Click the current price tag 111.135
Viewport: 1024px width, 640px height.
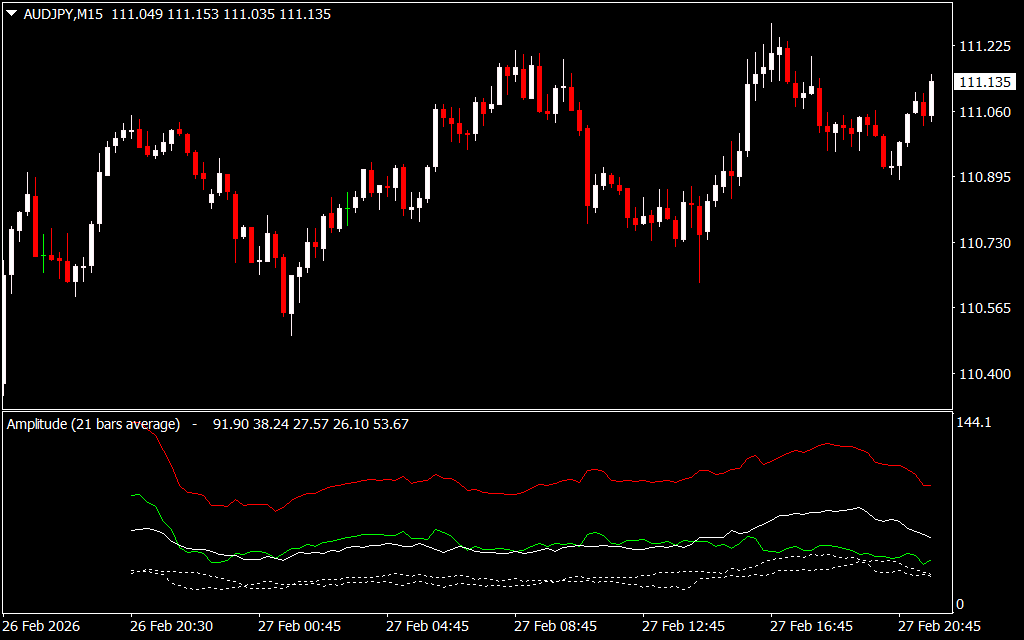pyautogui.click(x=983, y=82)
